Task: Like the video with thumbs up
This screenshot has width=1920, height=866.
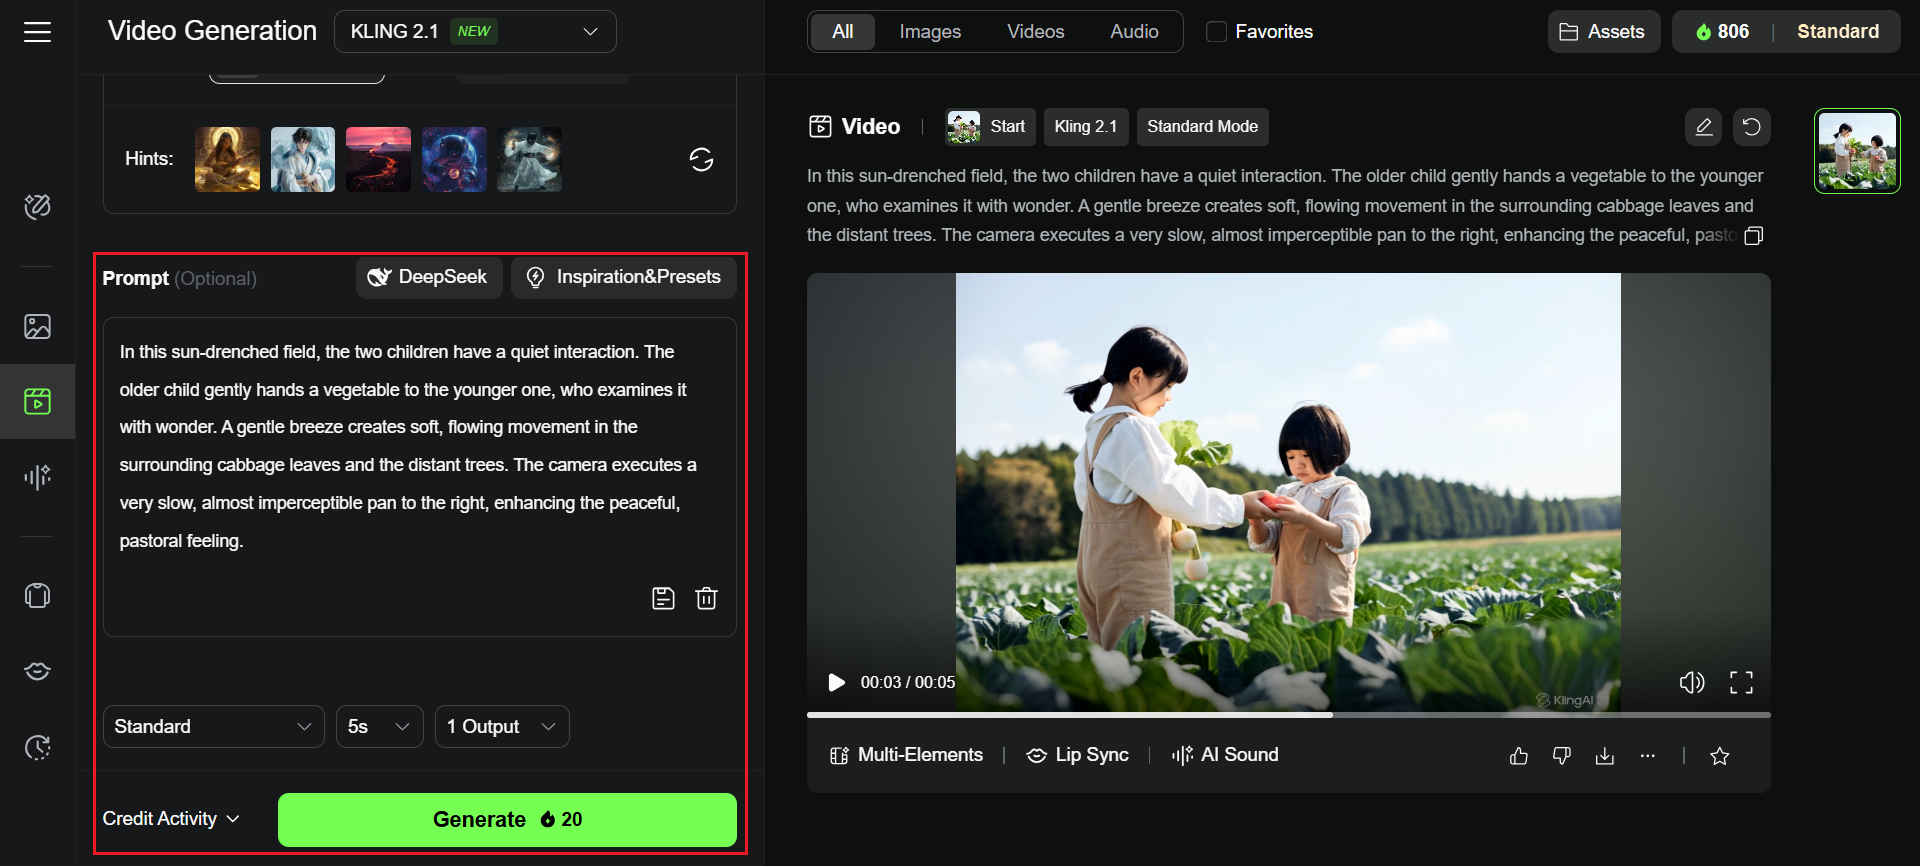Action: click(1518, 756)
